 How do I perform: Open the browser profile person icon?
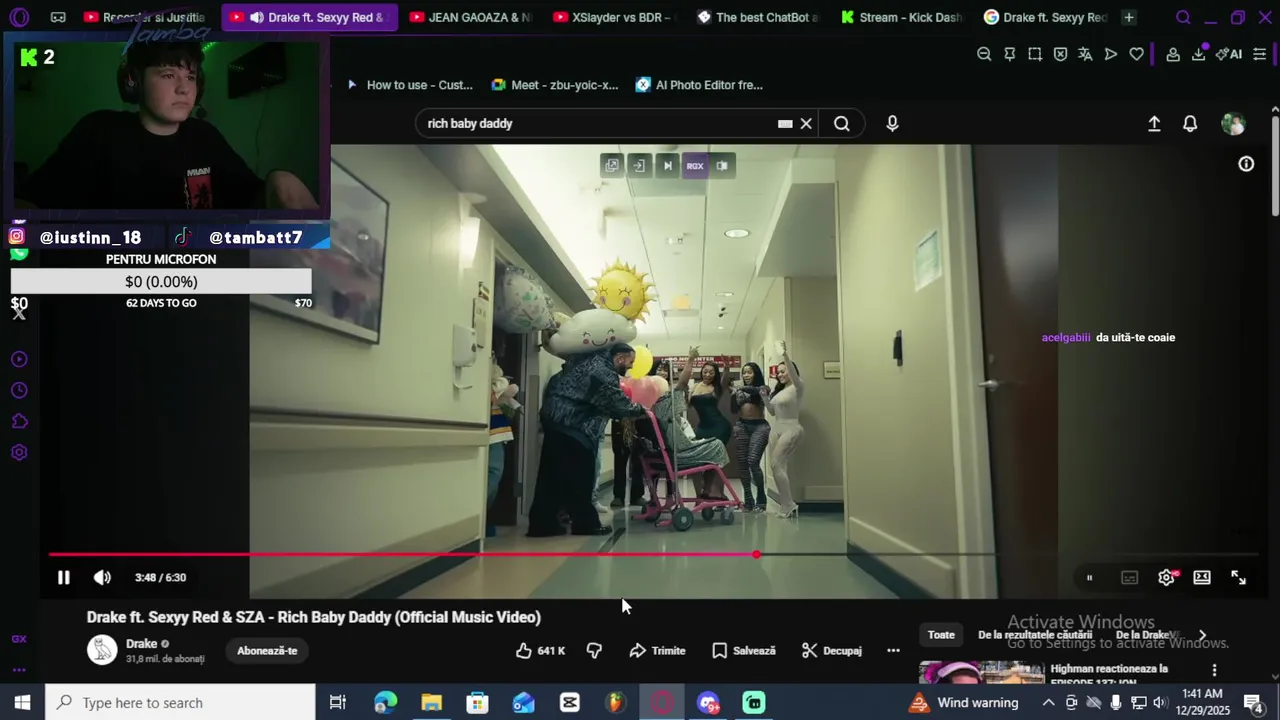(x=1173, y=54)
